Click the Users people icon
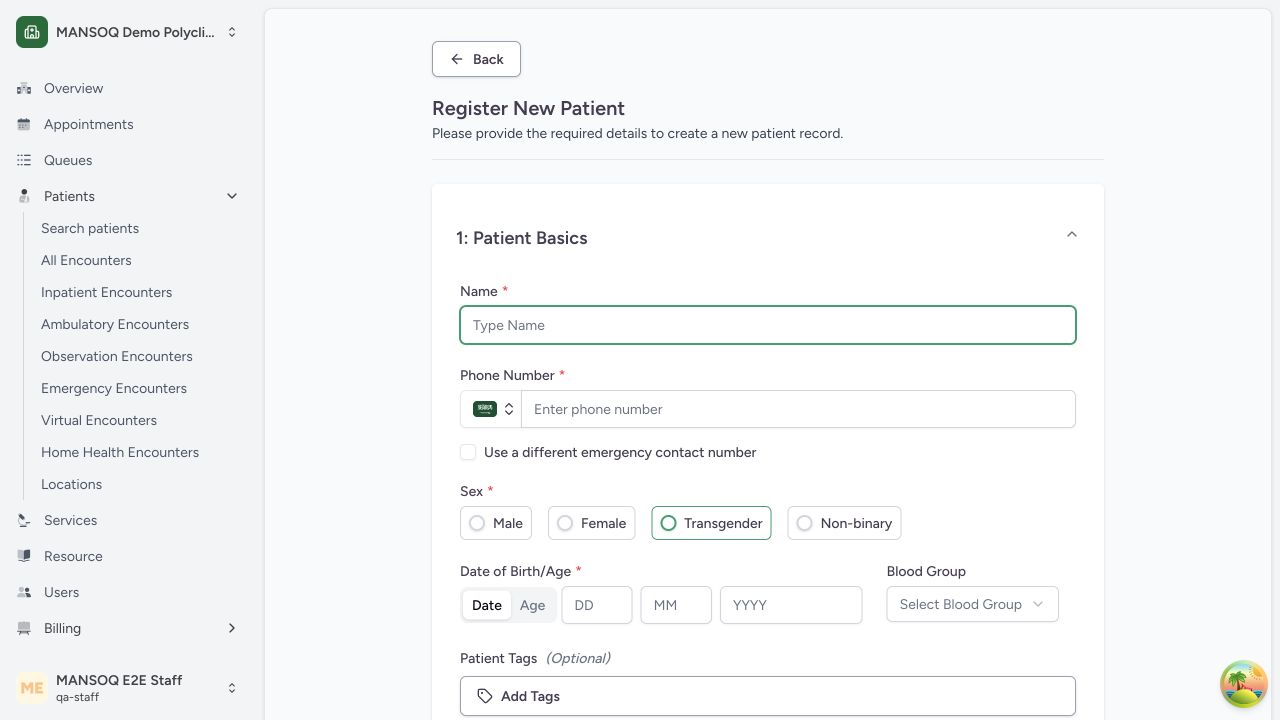The image size is (1280, 720). [x=24, y=592]
